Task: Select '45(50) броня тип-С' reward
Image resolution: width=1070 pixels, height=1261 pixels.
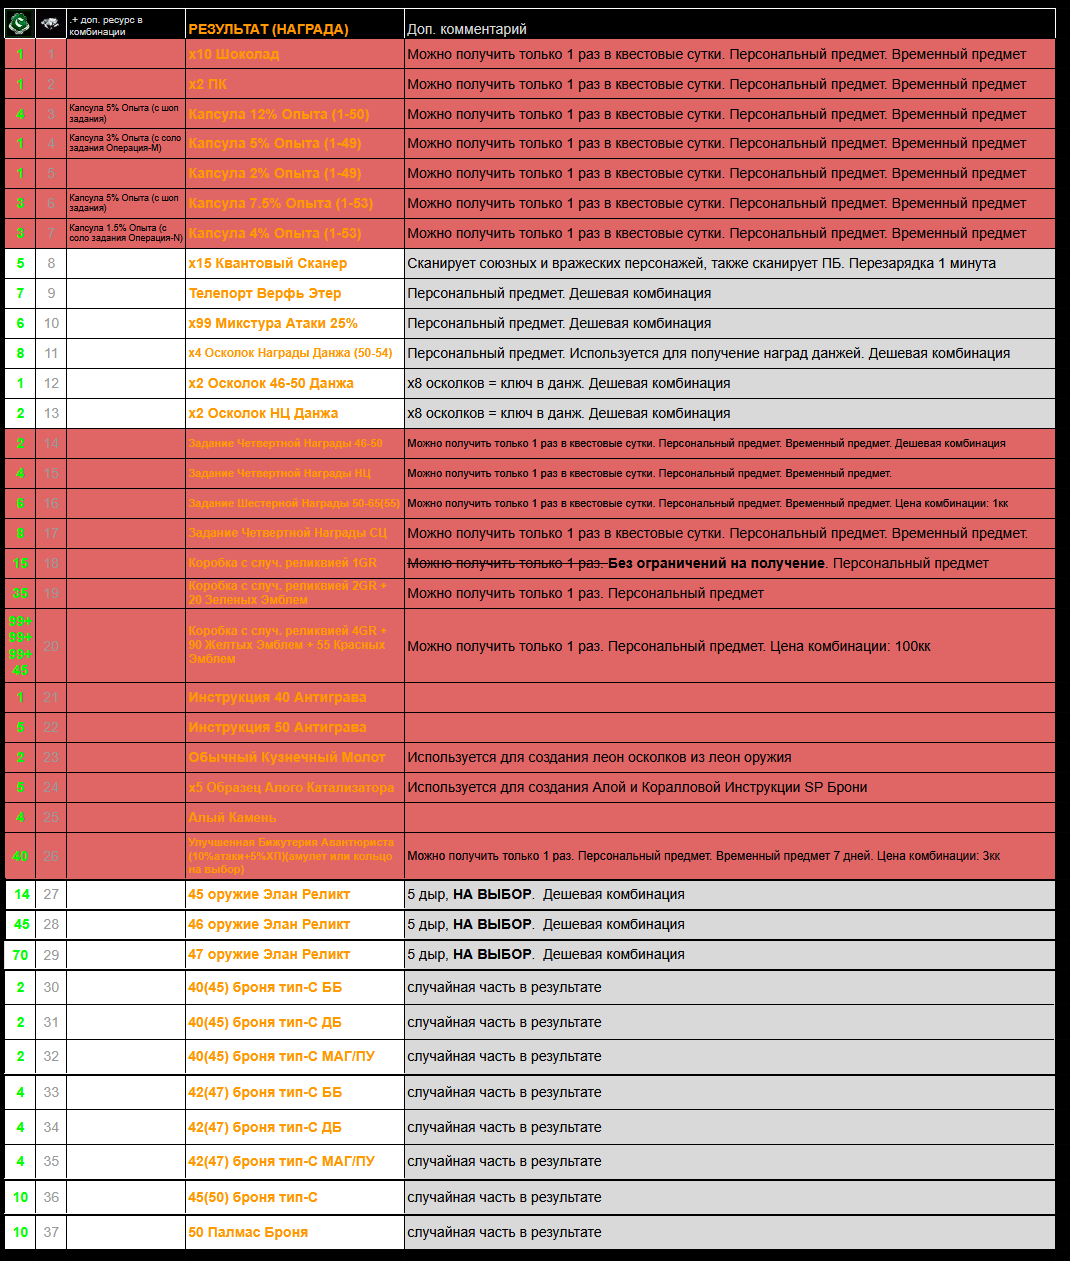Action: [253, 1197]
